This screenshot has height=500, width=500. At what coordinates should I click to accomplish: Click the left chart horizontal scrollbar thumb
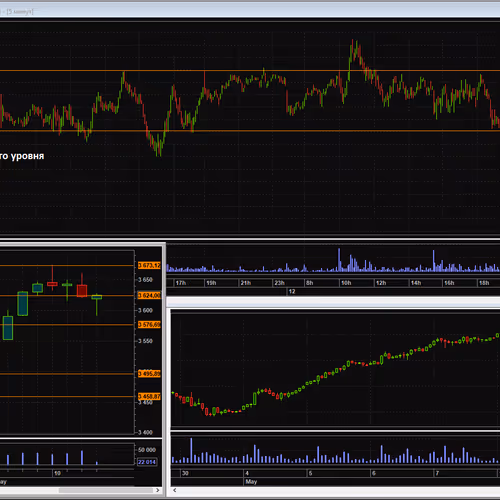106,490
